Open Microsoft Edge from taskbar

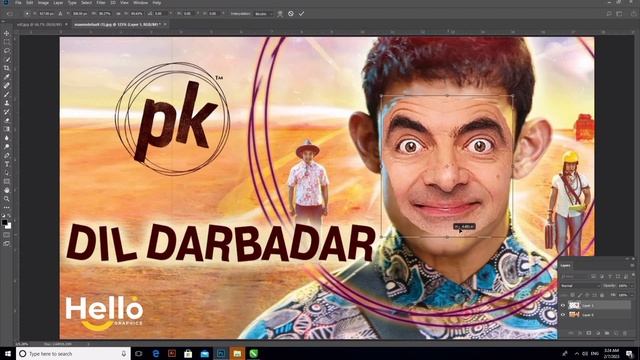(x=156, y=353)
